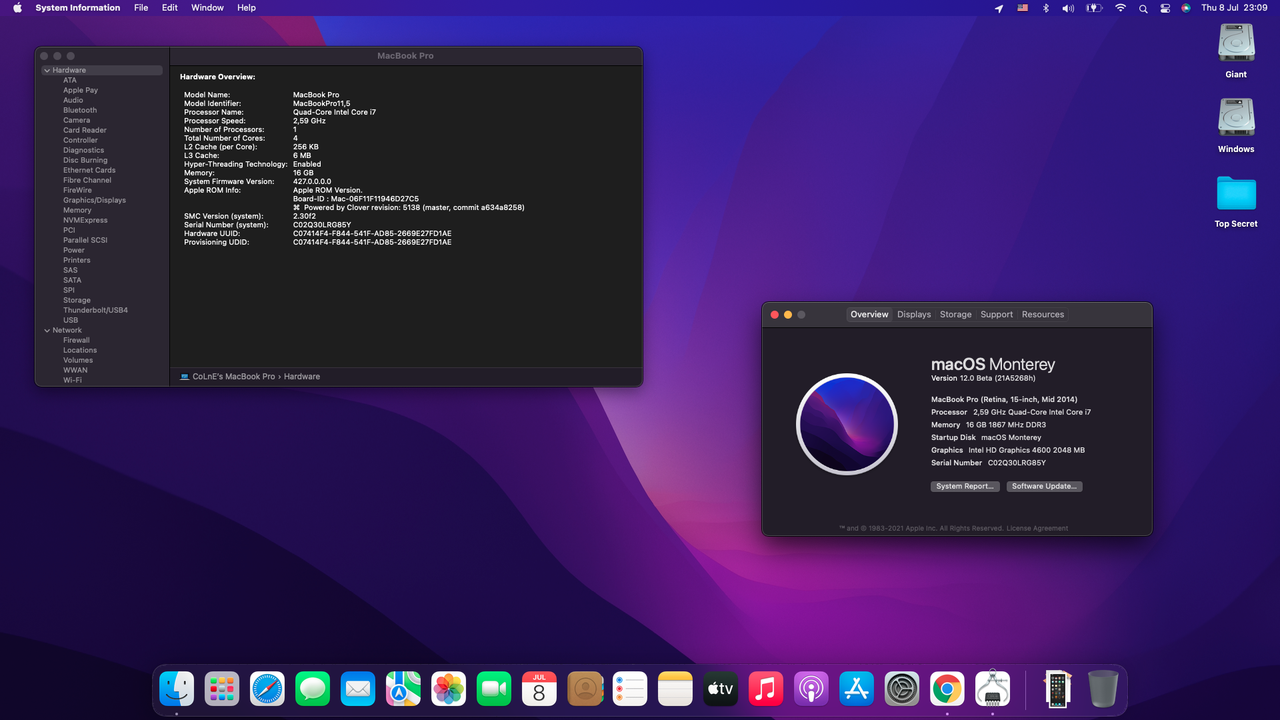Switch to the Resources tab

[x=1043, y=314]
